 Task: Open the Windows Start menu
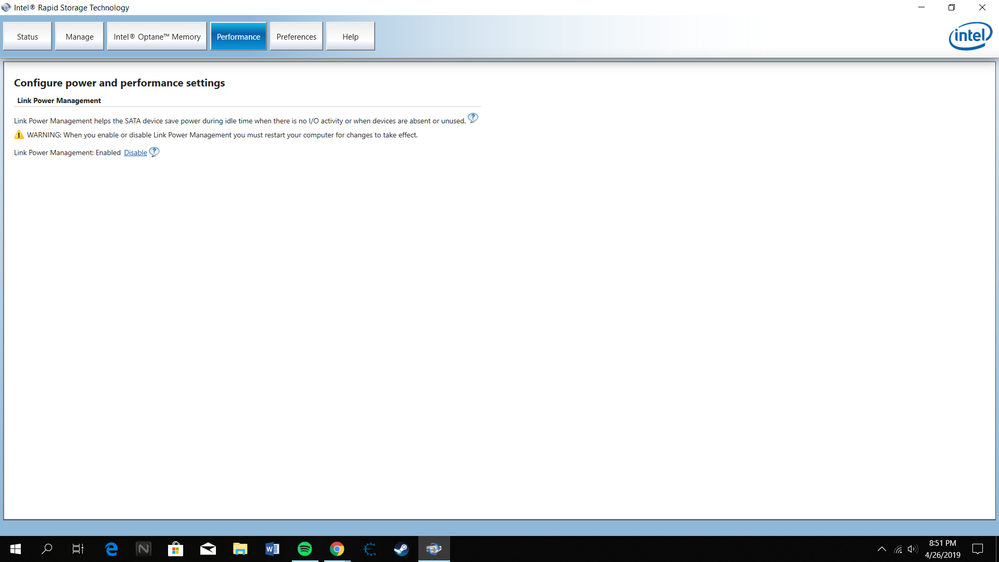coord(15,549)
